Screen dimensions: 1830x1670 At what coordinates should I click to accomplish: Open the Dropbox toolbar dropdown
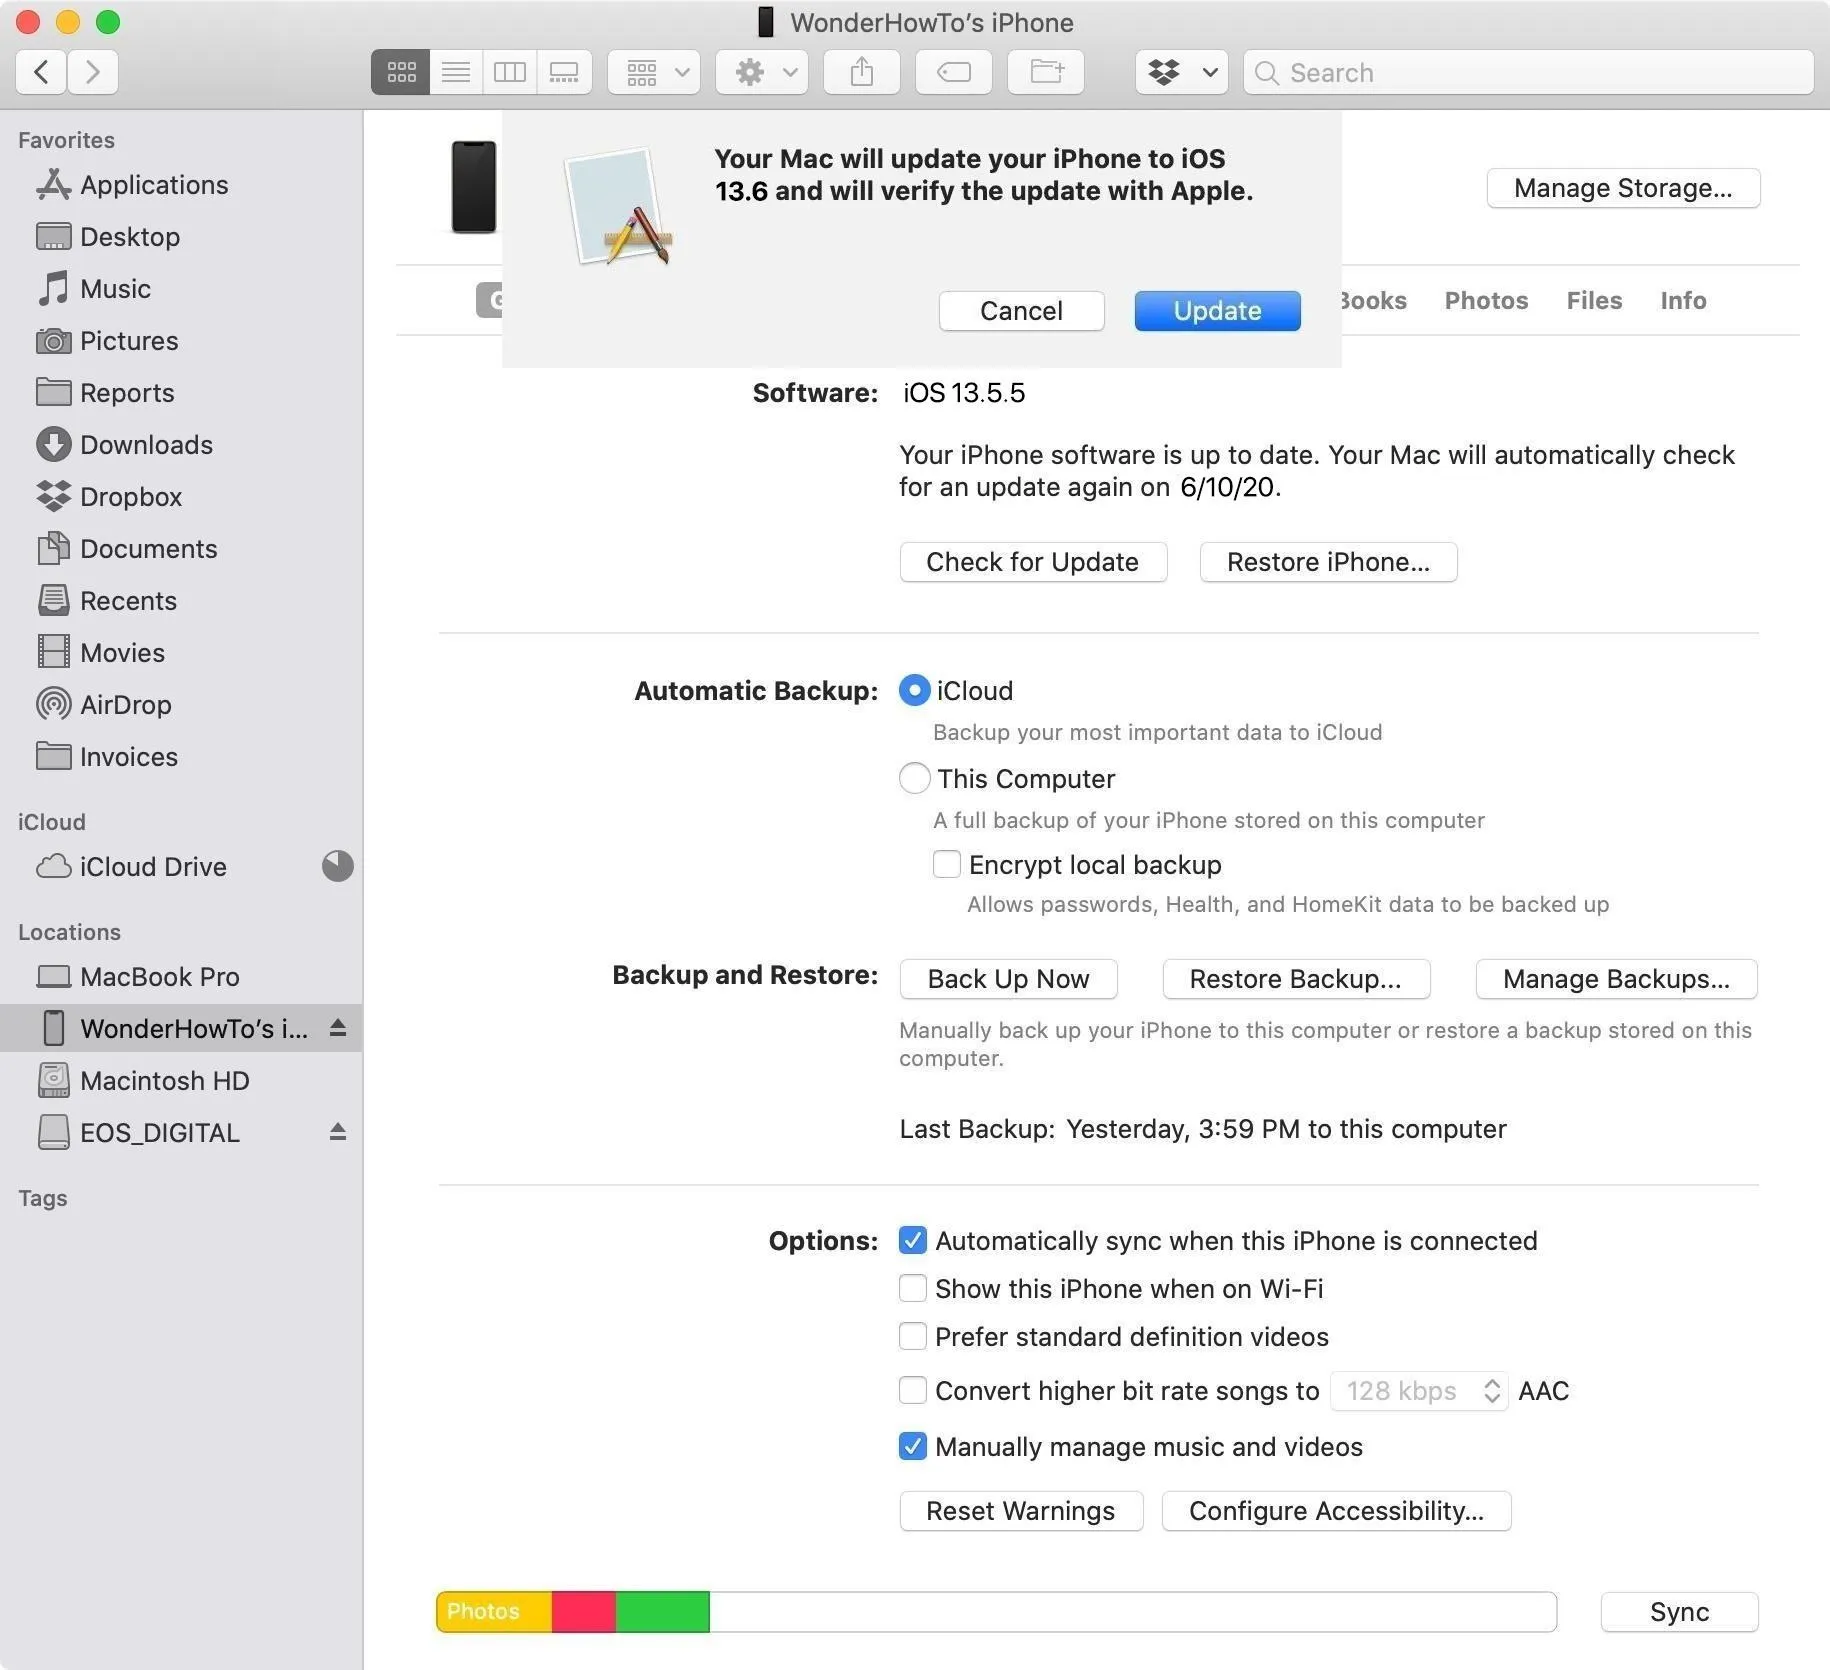click(x=1182, y=72)
